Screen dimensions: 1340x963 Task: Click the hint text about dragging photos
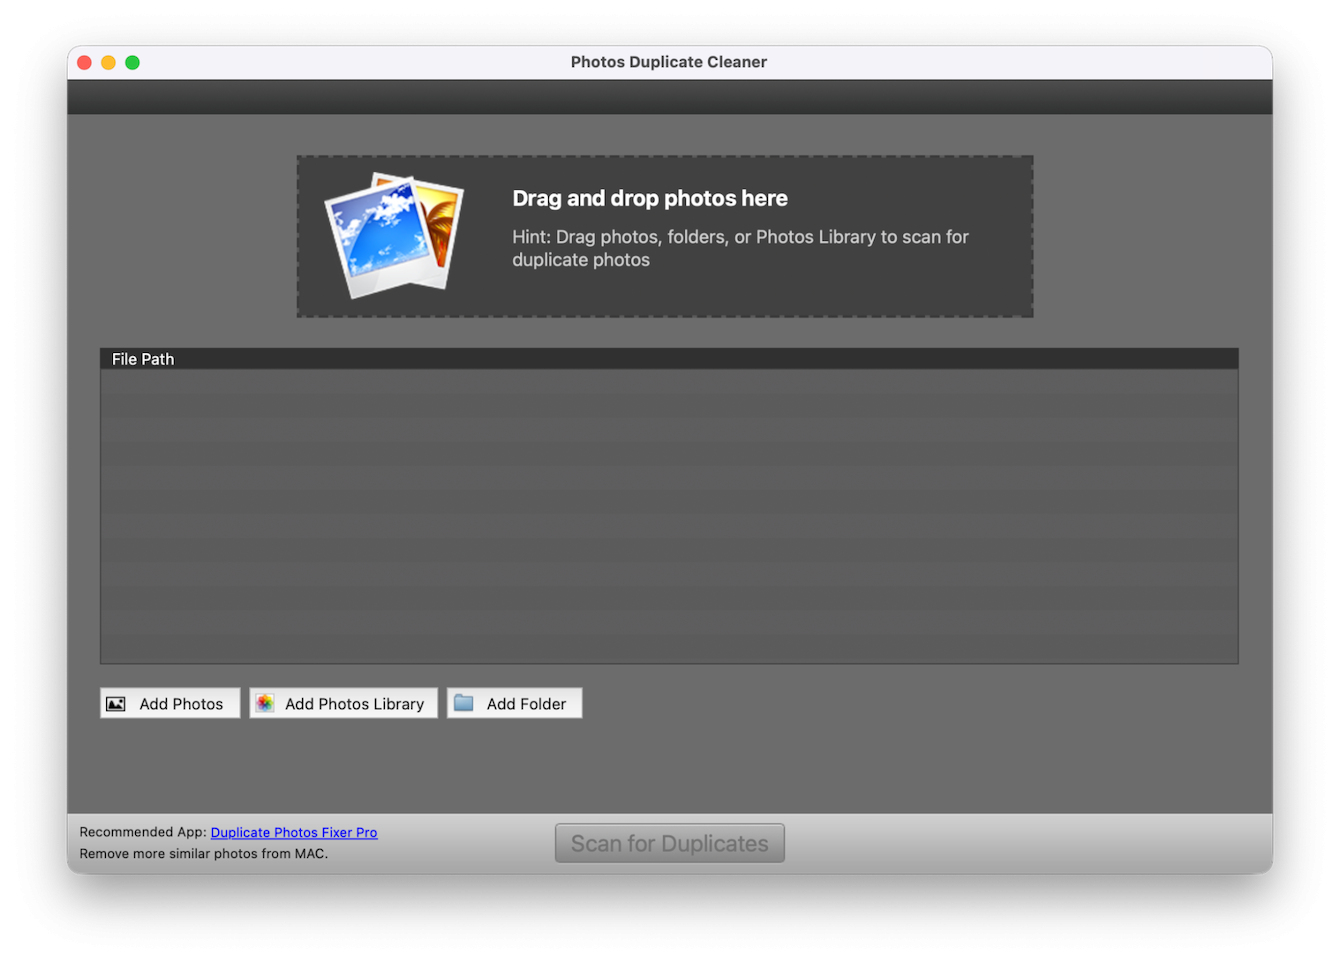740,248
